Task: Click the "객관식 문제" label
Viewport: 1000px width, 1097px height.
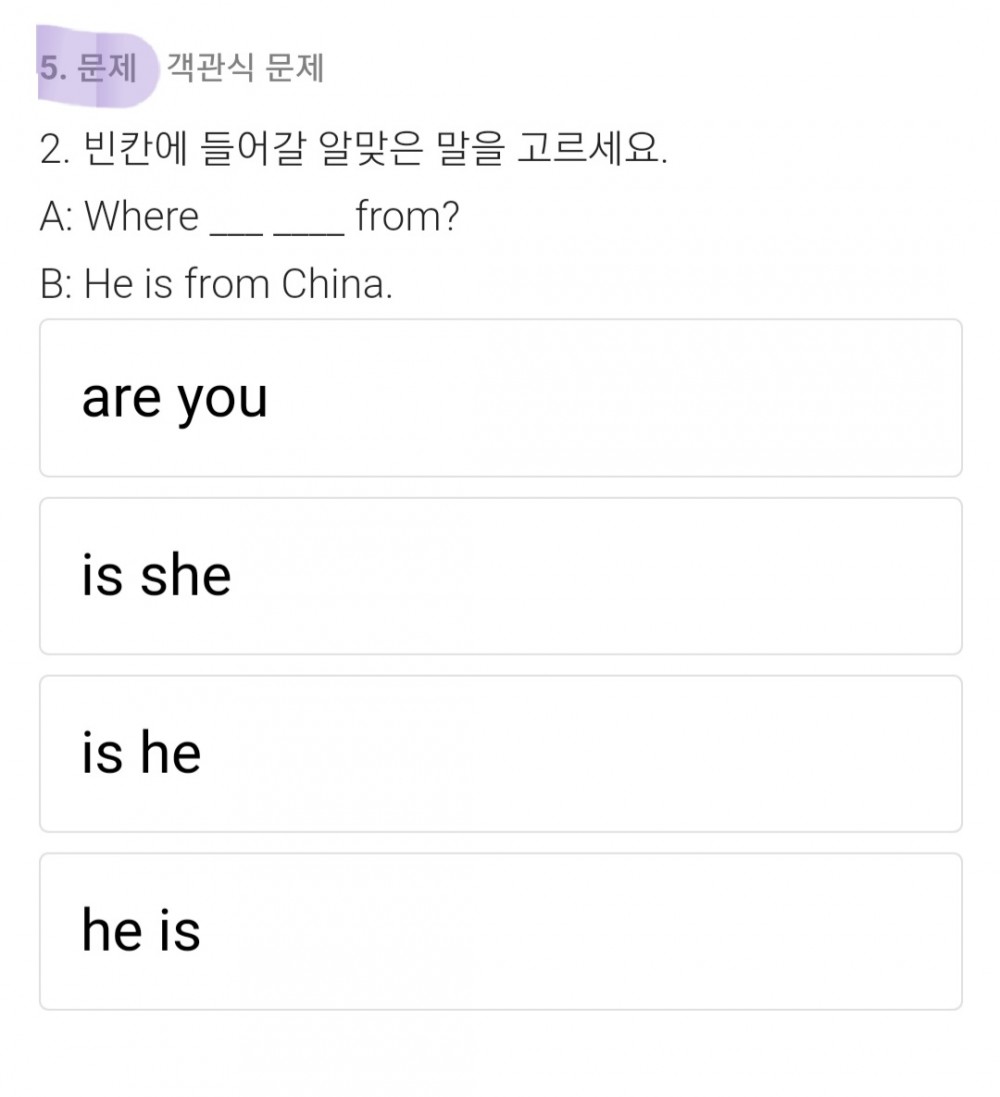Action: pyautogui.click(x=245, y=68)
